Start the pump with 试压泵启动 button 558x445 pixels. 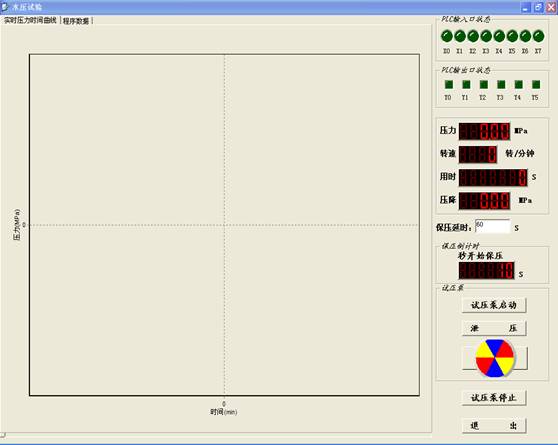point(494,305)
